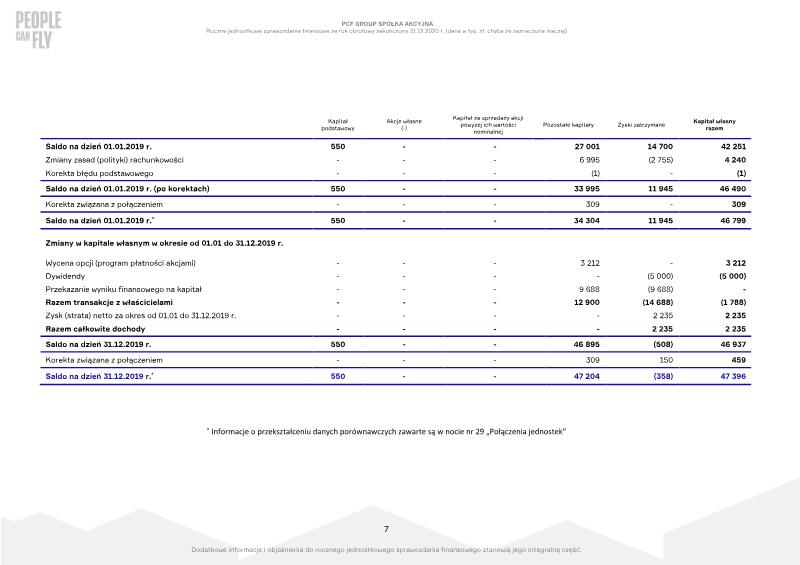The image size is (800, 565).
Task: Click the blue total value 47 396
Action: tap(733, 376)
